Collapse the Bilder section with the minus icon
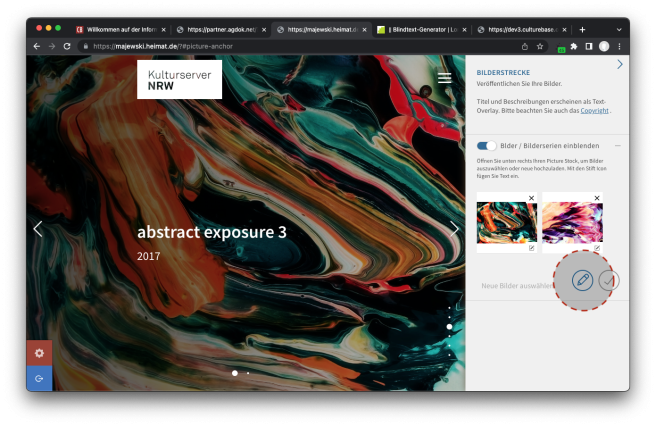Viewport: 656px width, 426px height. tap(617, 146)
